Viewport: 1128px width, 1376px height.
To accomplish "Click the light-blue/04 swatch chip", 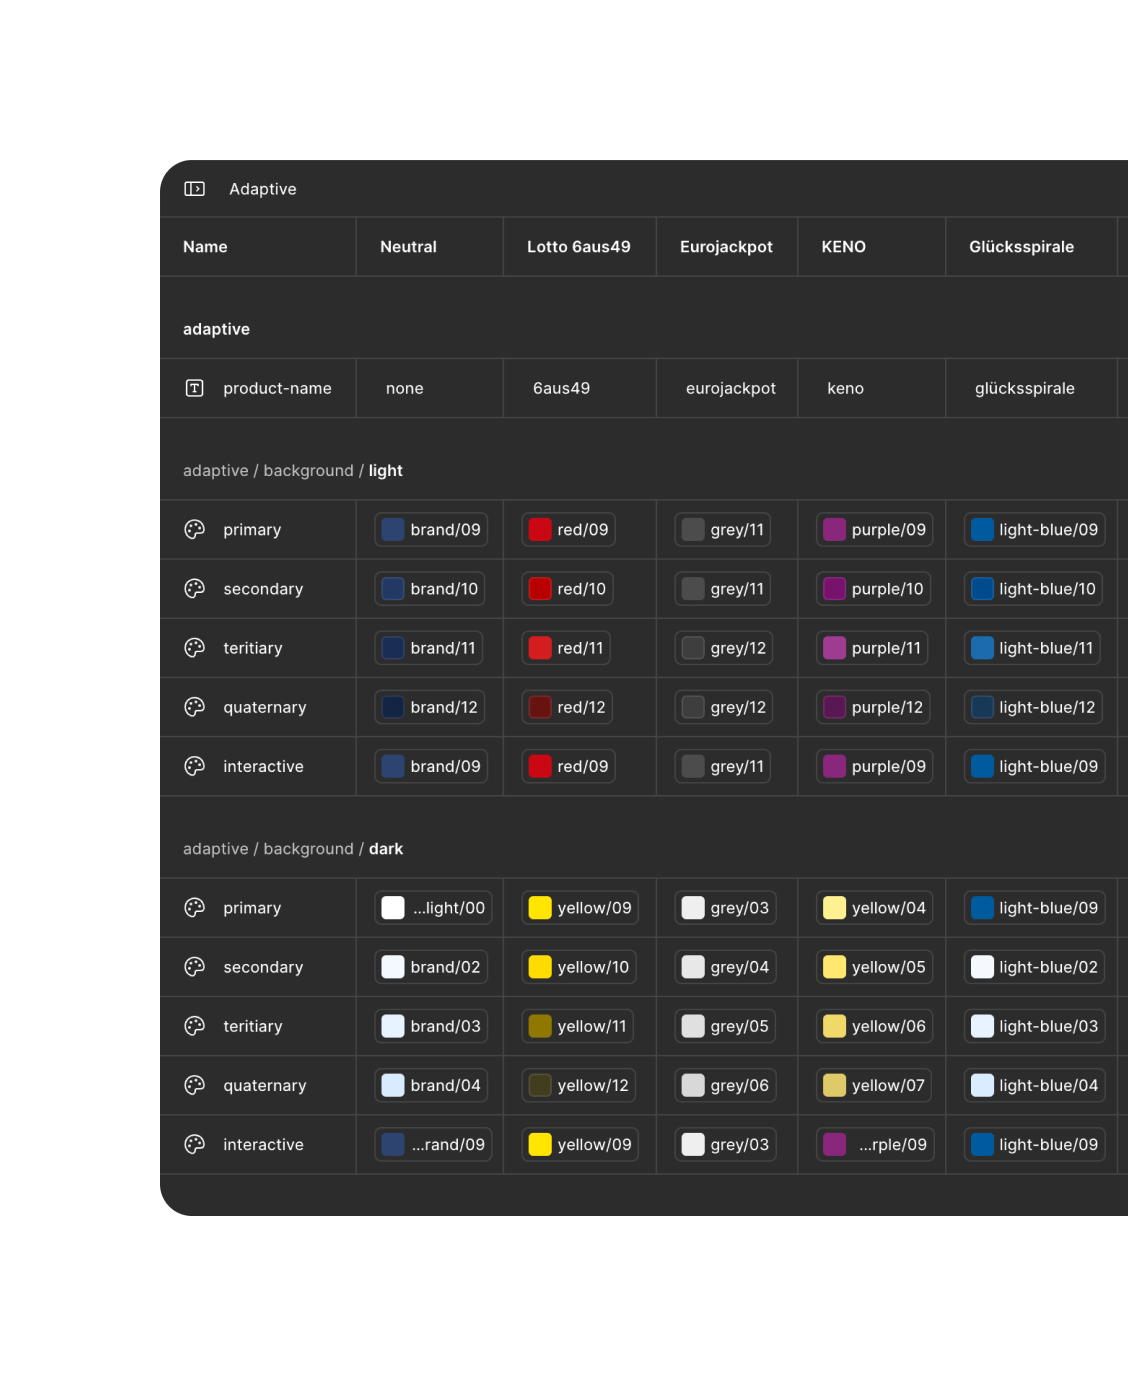I will 1034,1085.
